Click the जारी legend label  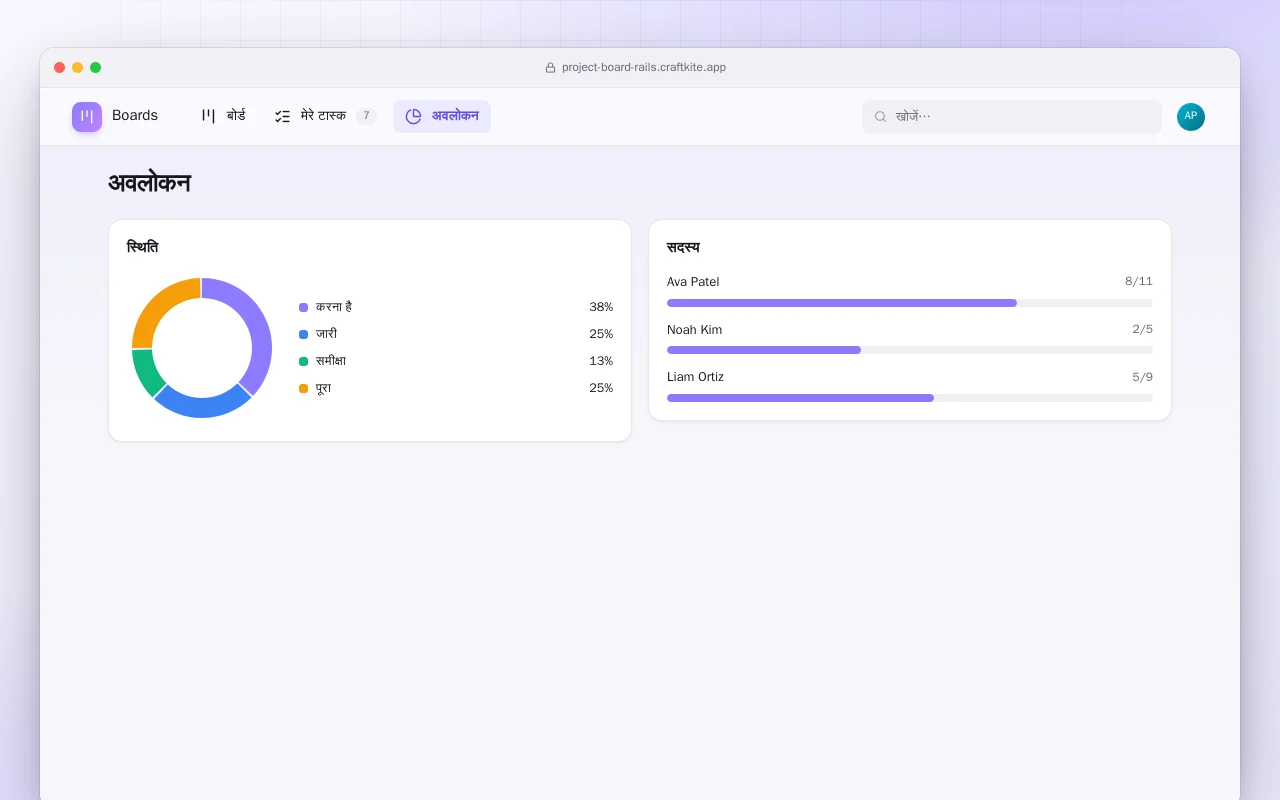tap(326, 334)
